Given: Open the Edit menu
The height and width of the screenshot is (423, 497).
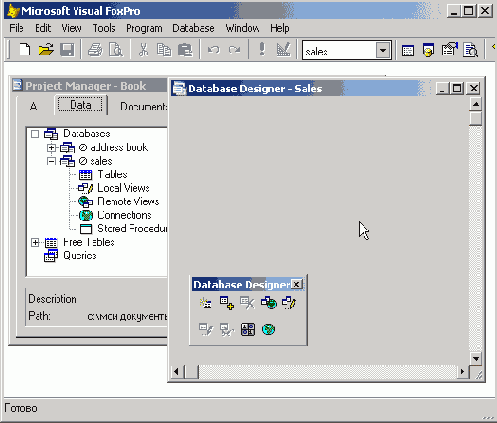Looking at the screenshot, I should [x=43, y=28].
